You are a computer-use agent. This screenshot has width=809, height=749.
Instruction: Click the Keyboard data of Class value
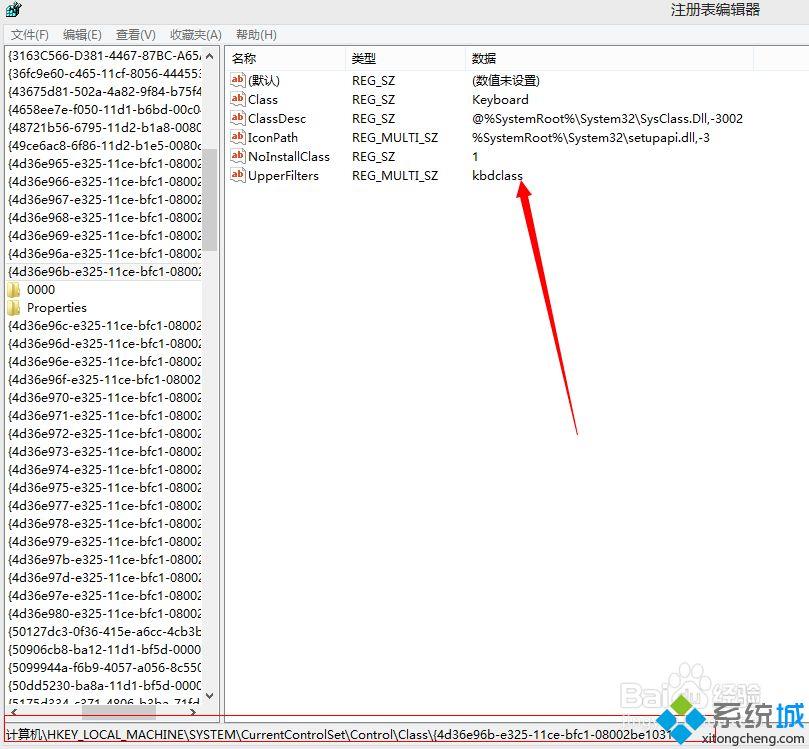click(500, 100)
